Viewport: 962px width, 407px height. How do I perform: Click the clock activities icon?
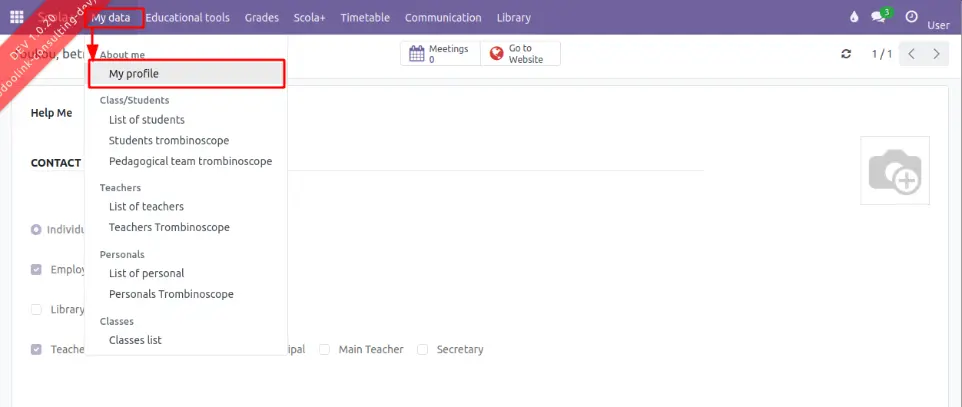coord(911,17)
